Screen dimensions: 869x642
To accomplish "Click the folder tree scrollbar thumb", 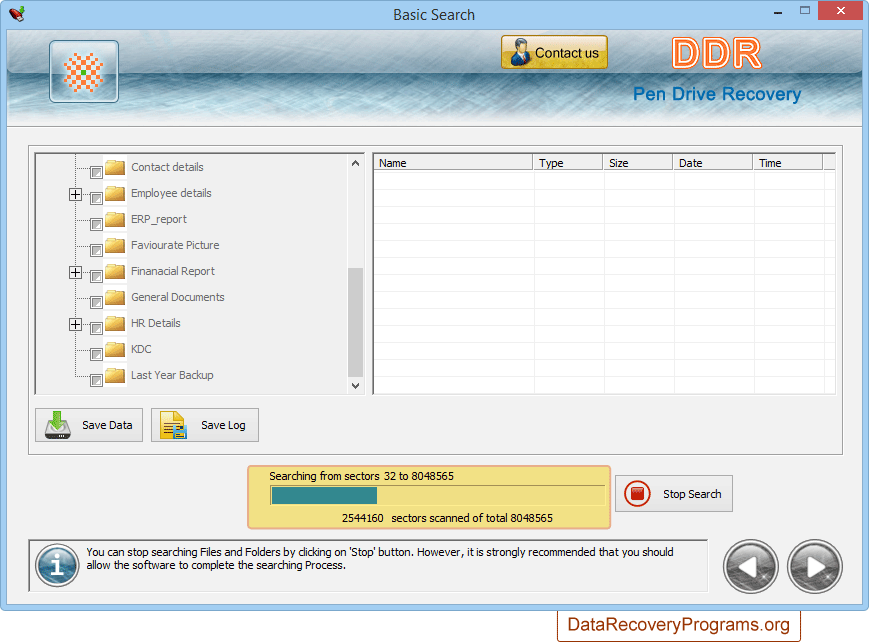I will pos(355,322).
